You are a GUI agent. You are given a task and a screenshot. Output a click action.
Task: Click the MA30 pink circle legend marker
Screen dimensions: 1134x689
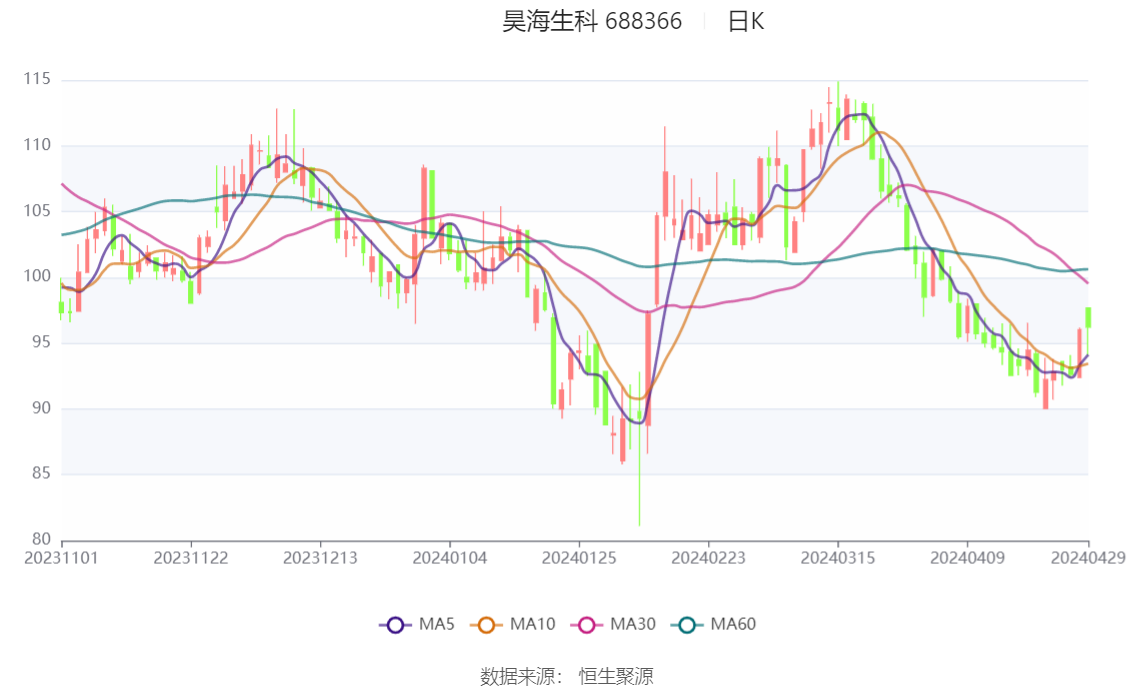588,625
